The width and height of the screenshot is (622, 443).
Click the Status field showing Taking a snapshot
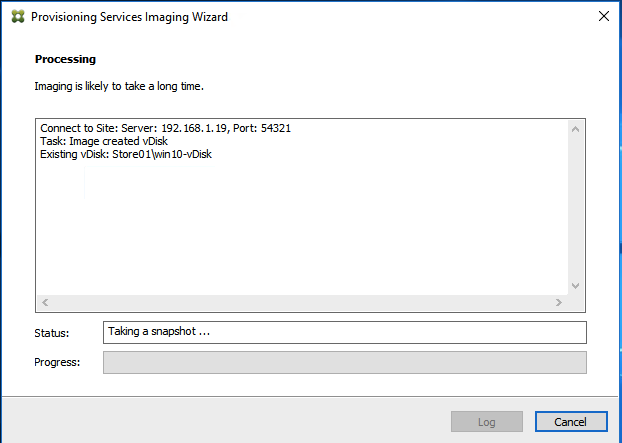click(x=345, y=332)
